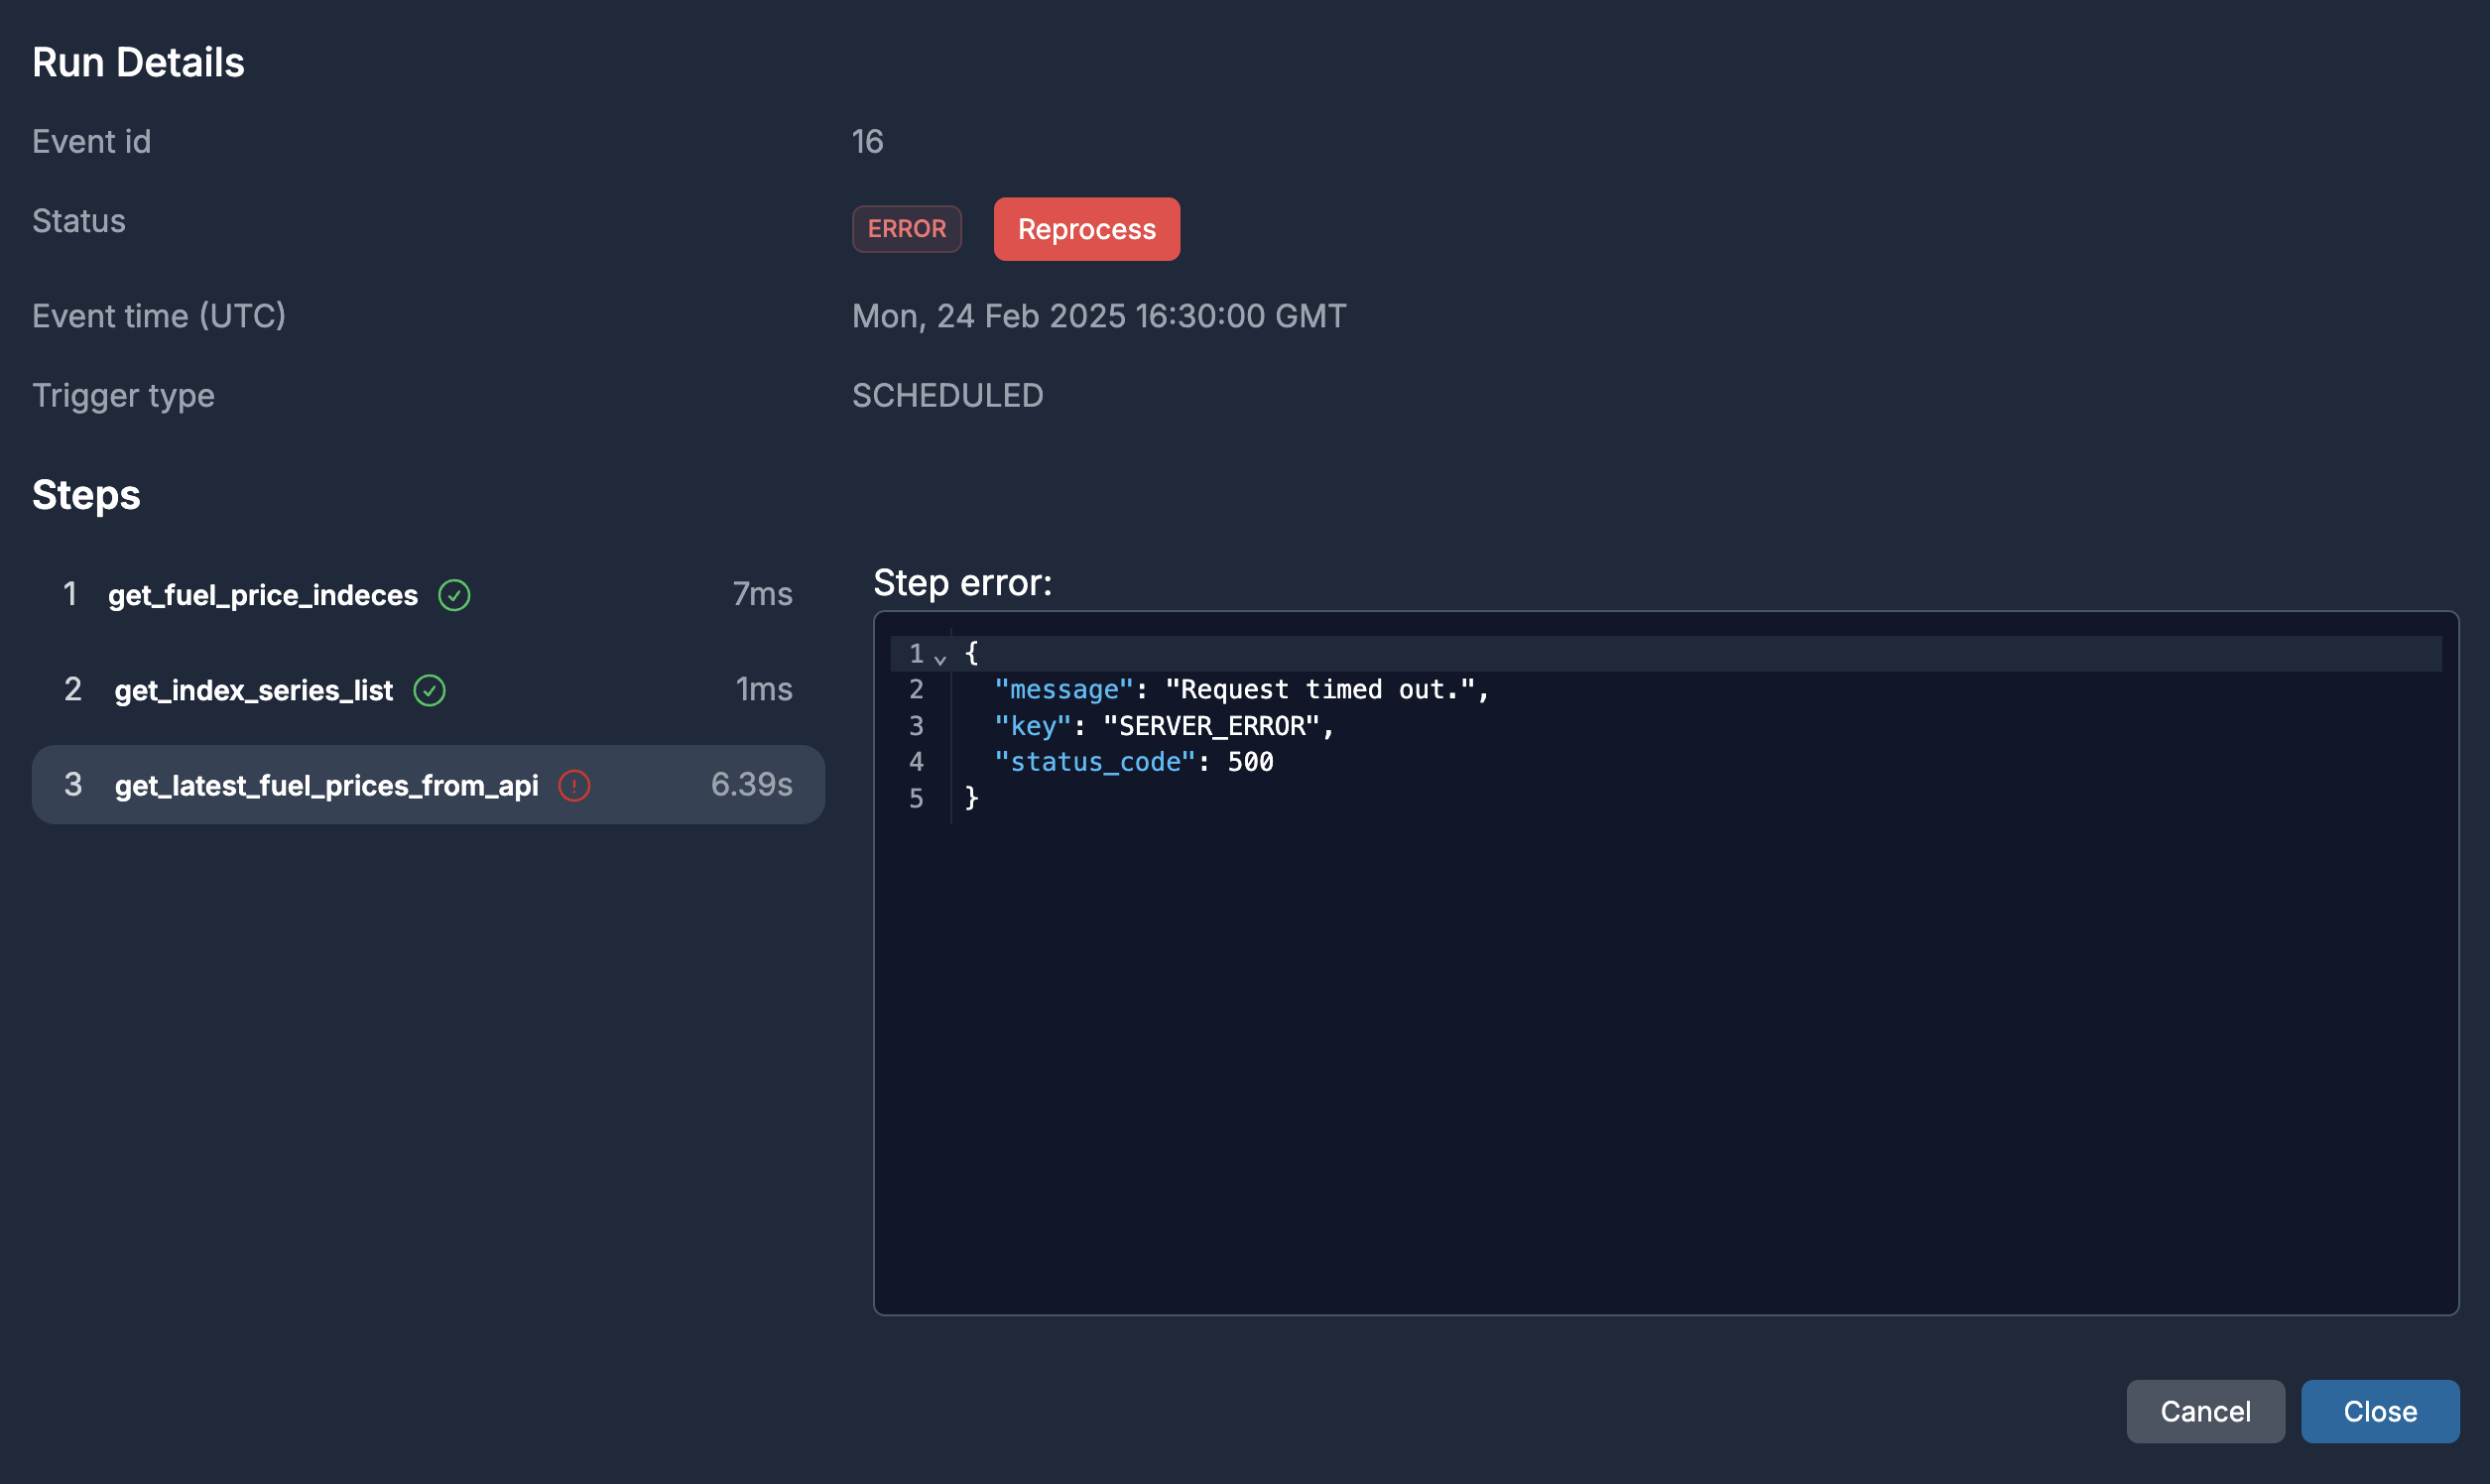Select step 2 get_index_series_list
This screenshot has height=1484, width=2490.
tap(254, 690)
